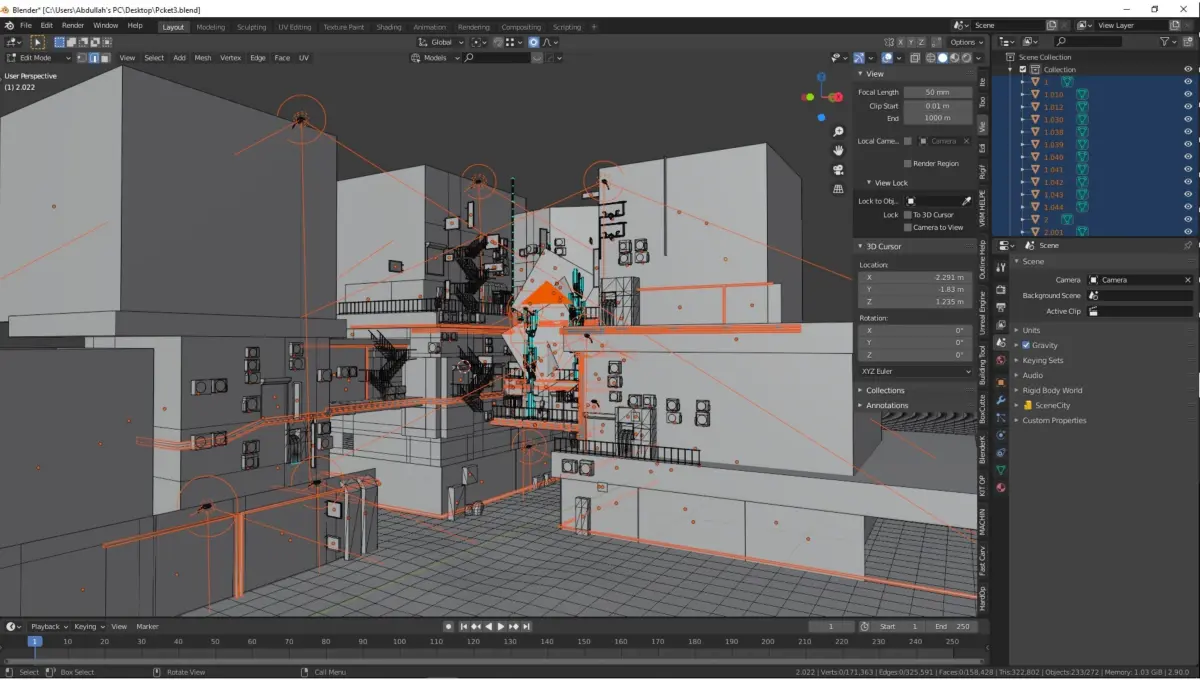Screen dimensions: 1200x680
Task: Open the Modifier properties wrench icon
Action: tap(1001, 400)
